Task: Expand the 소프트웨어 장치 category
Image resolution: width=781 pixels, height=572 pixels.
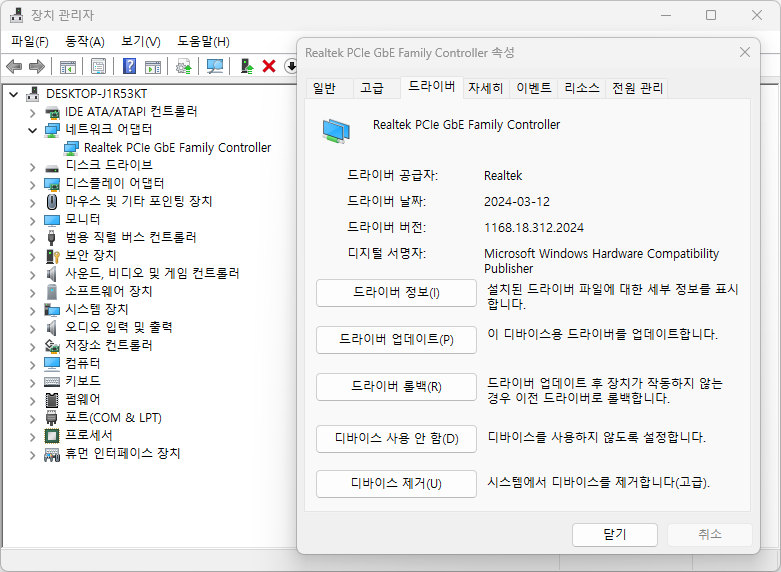Action: click(32, 293)
